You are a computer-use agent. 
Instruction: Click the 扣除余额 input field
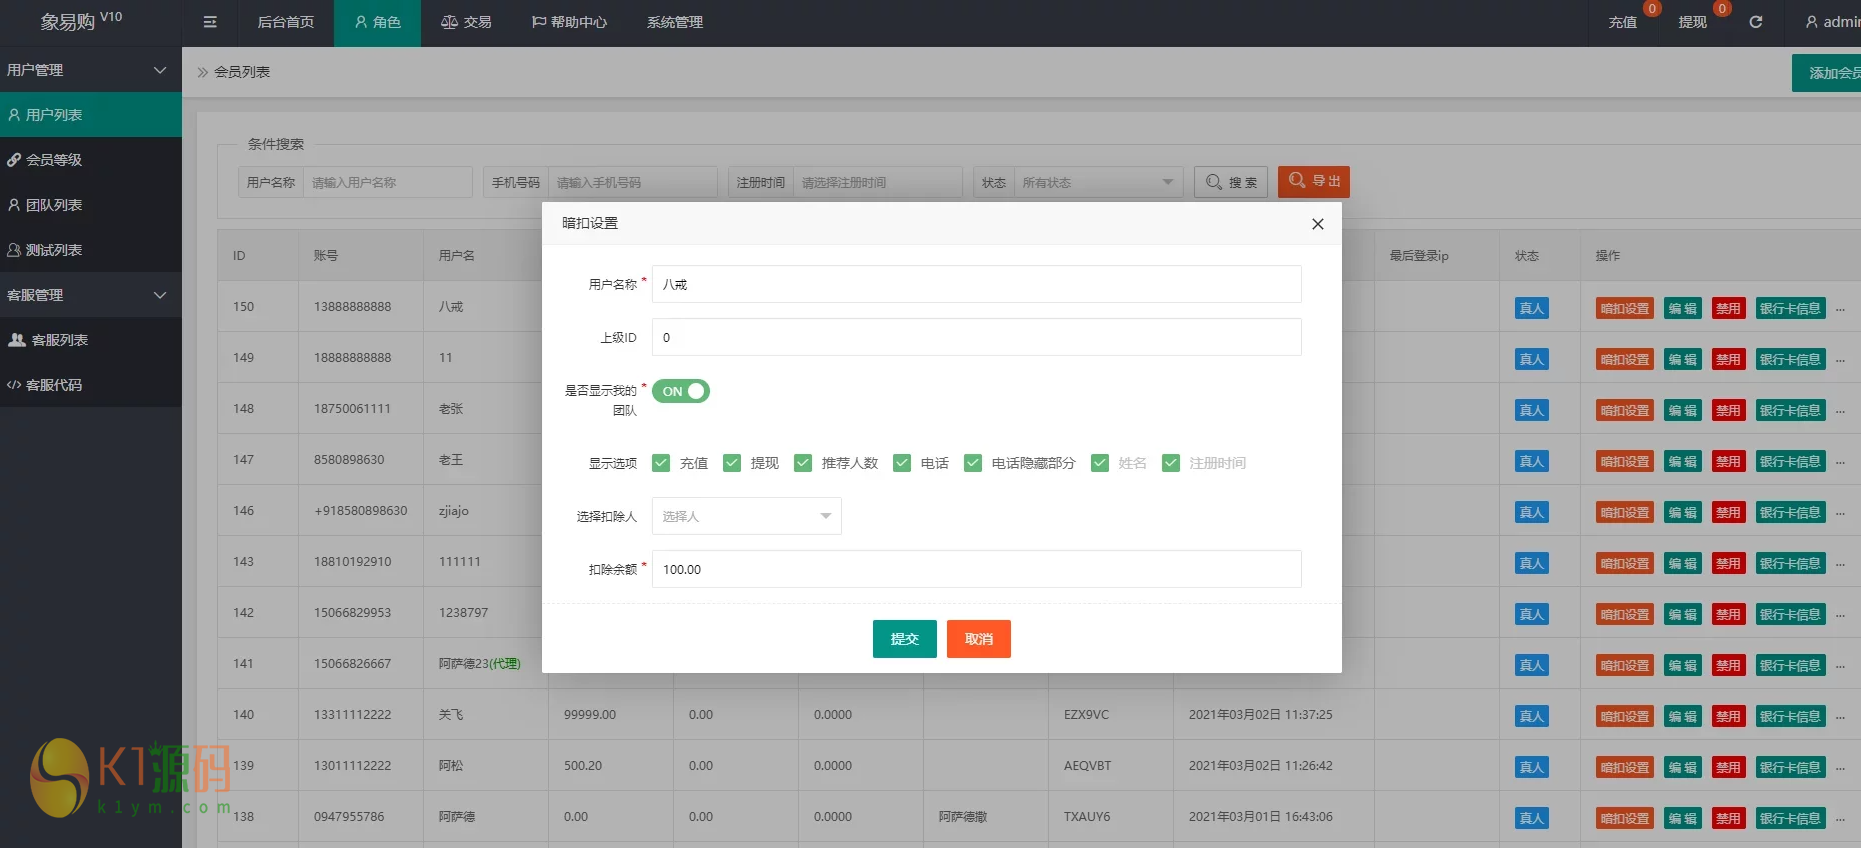click(976, 569)
